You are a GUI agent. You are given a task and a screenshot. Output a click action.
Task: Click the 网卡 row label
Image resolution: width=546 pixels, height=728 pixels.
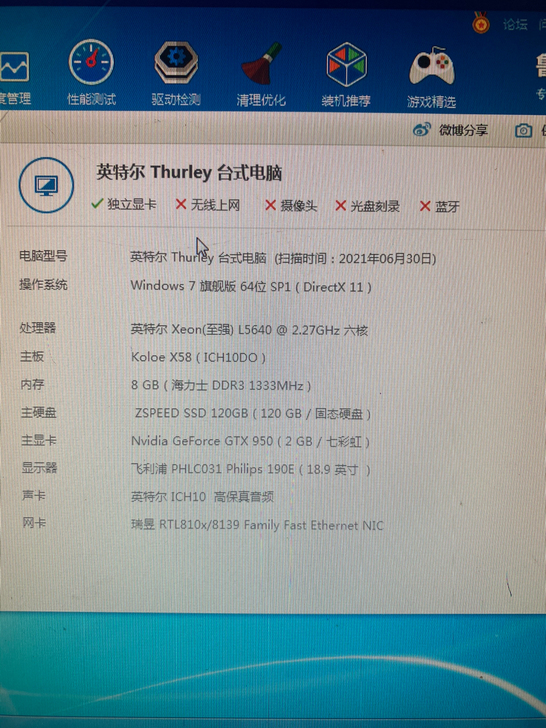pos(34,523)
